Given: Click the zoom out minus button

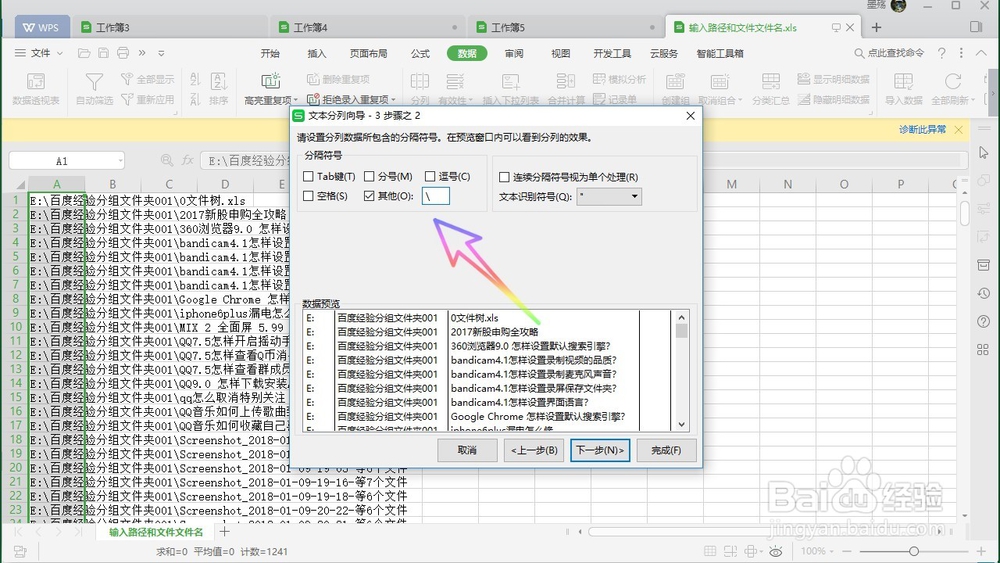Looking at the screenshot, I should (x=847, y=551).
